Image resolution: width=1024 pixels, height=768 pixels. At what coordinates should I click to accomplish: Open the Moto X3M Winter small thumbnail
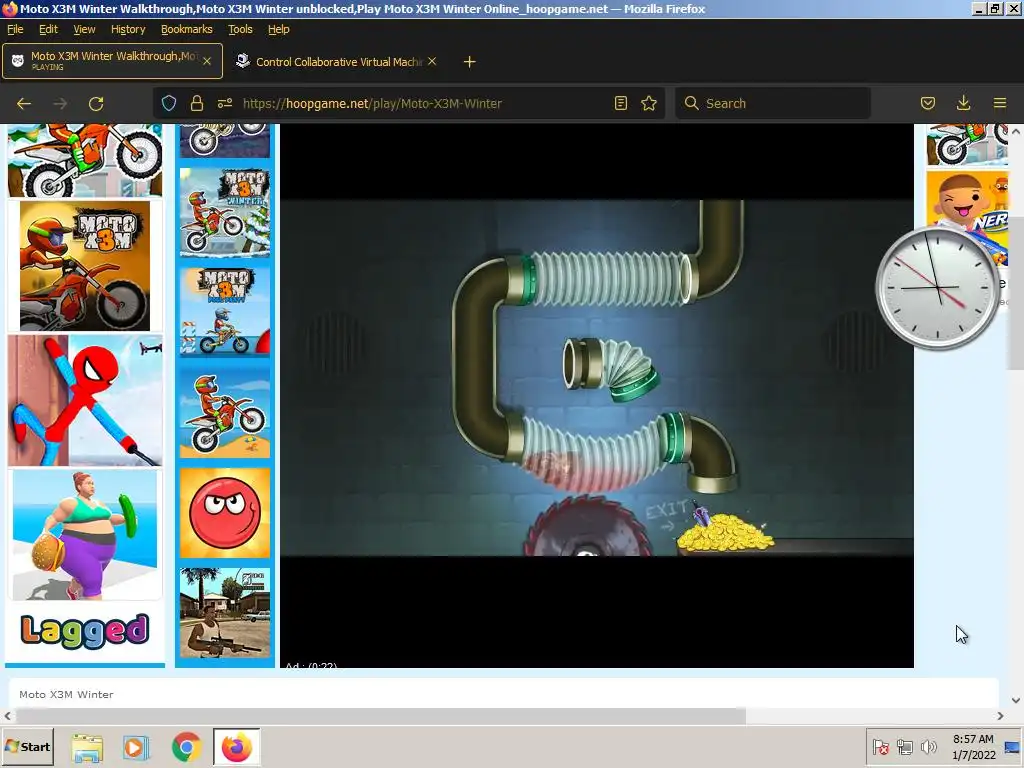coord(225,212)
